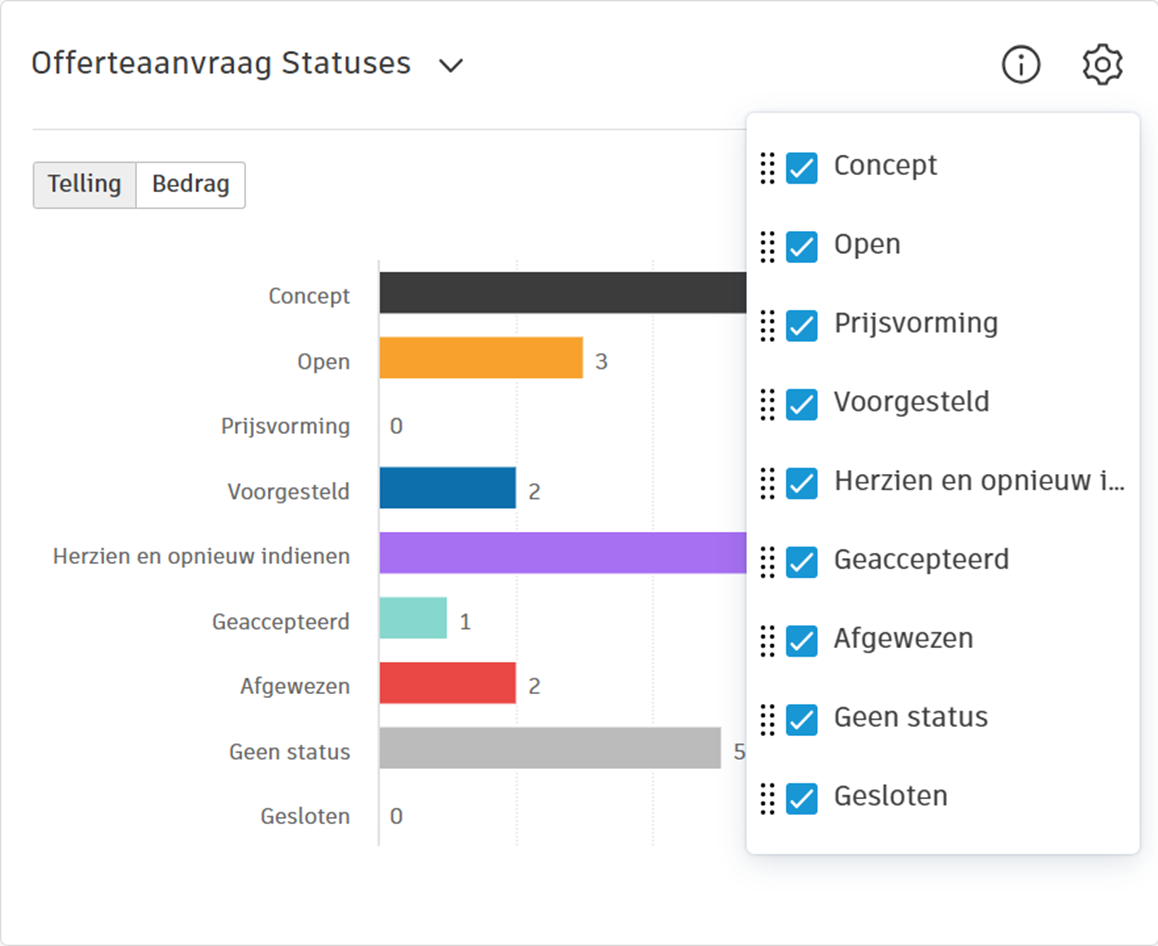The image size is (1158, 946).
Task: Click the drag handle beside Voorgesteld
Action: [x=768, y=404]
